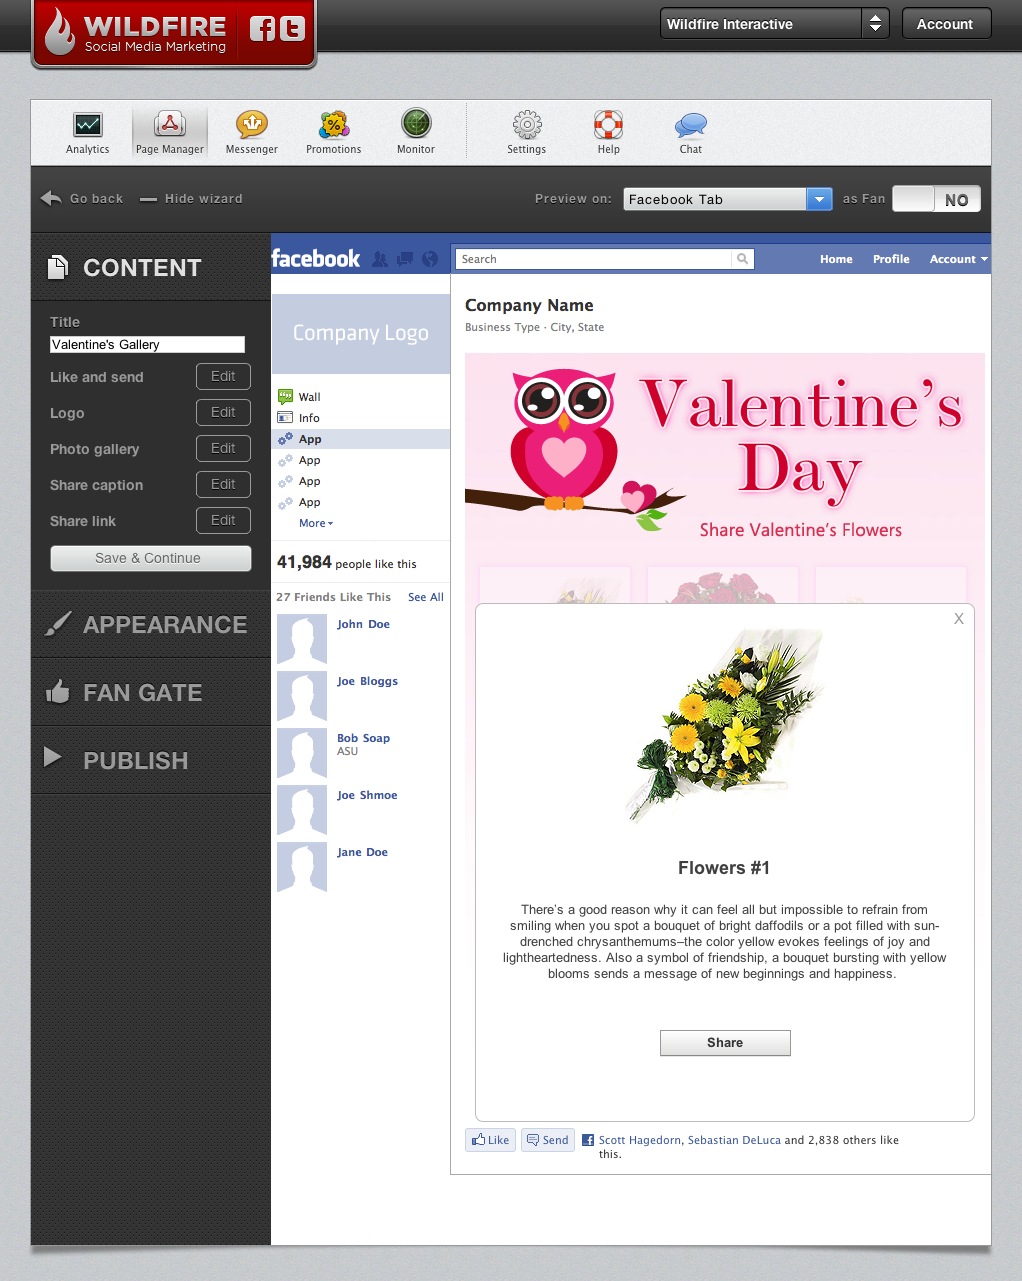The width and height of the screenshot is (1022, 1281).
Task: Edit the Share link setting
Action: [x=223, y=521]
